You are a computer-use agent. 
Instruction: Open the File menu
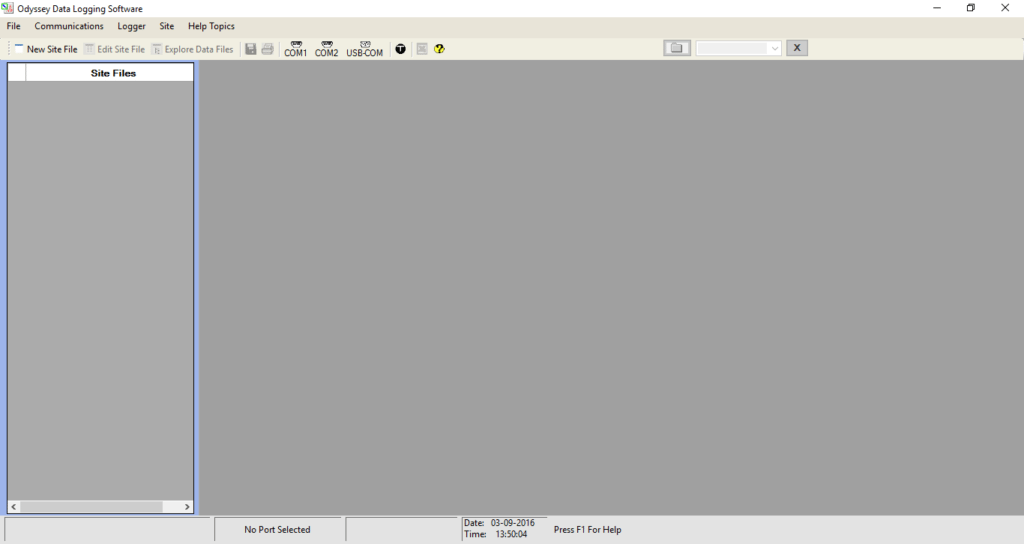(13, 26)
